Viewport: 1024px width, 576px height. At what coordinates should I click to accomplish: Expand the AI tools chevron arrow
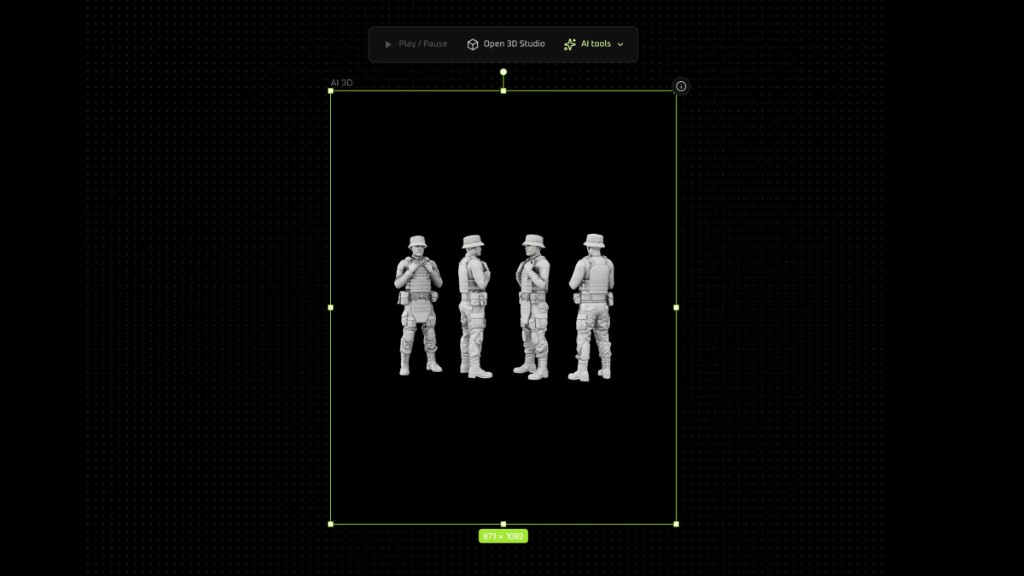(620, 44)
